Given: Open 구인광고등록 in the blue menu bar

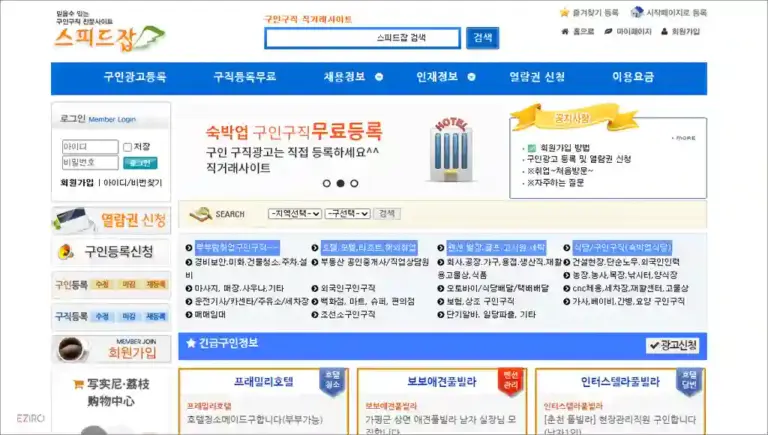Looking at the screenshot, I should coord(135,77).
